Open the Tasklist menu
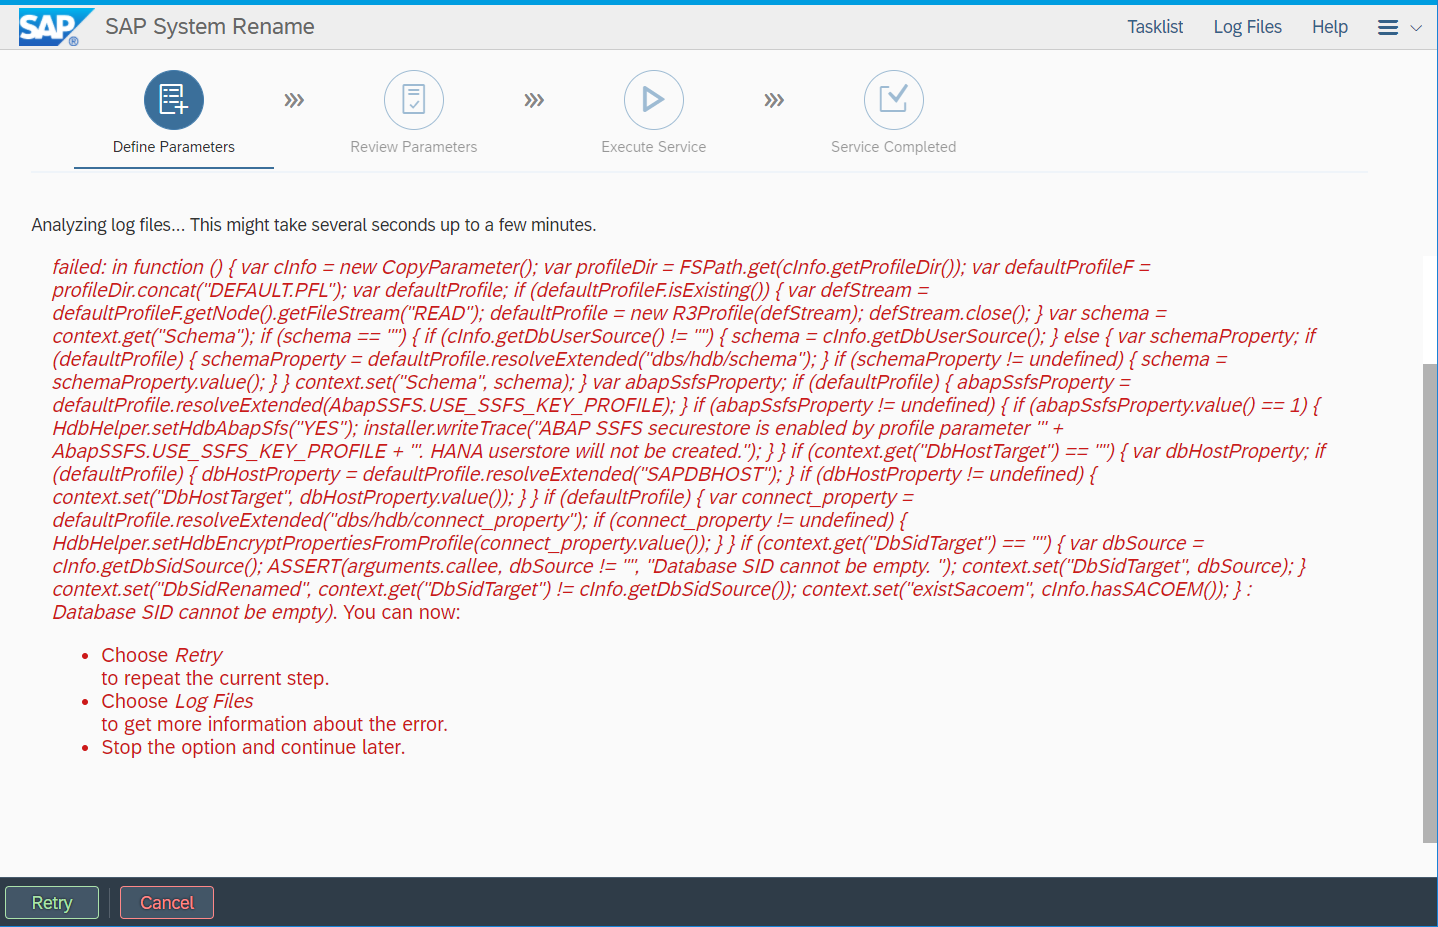 point(1155,27)
